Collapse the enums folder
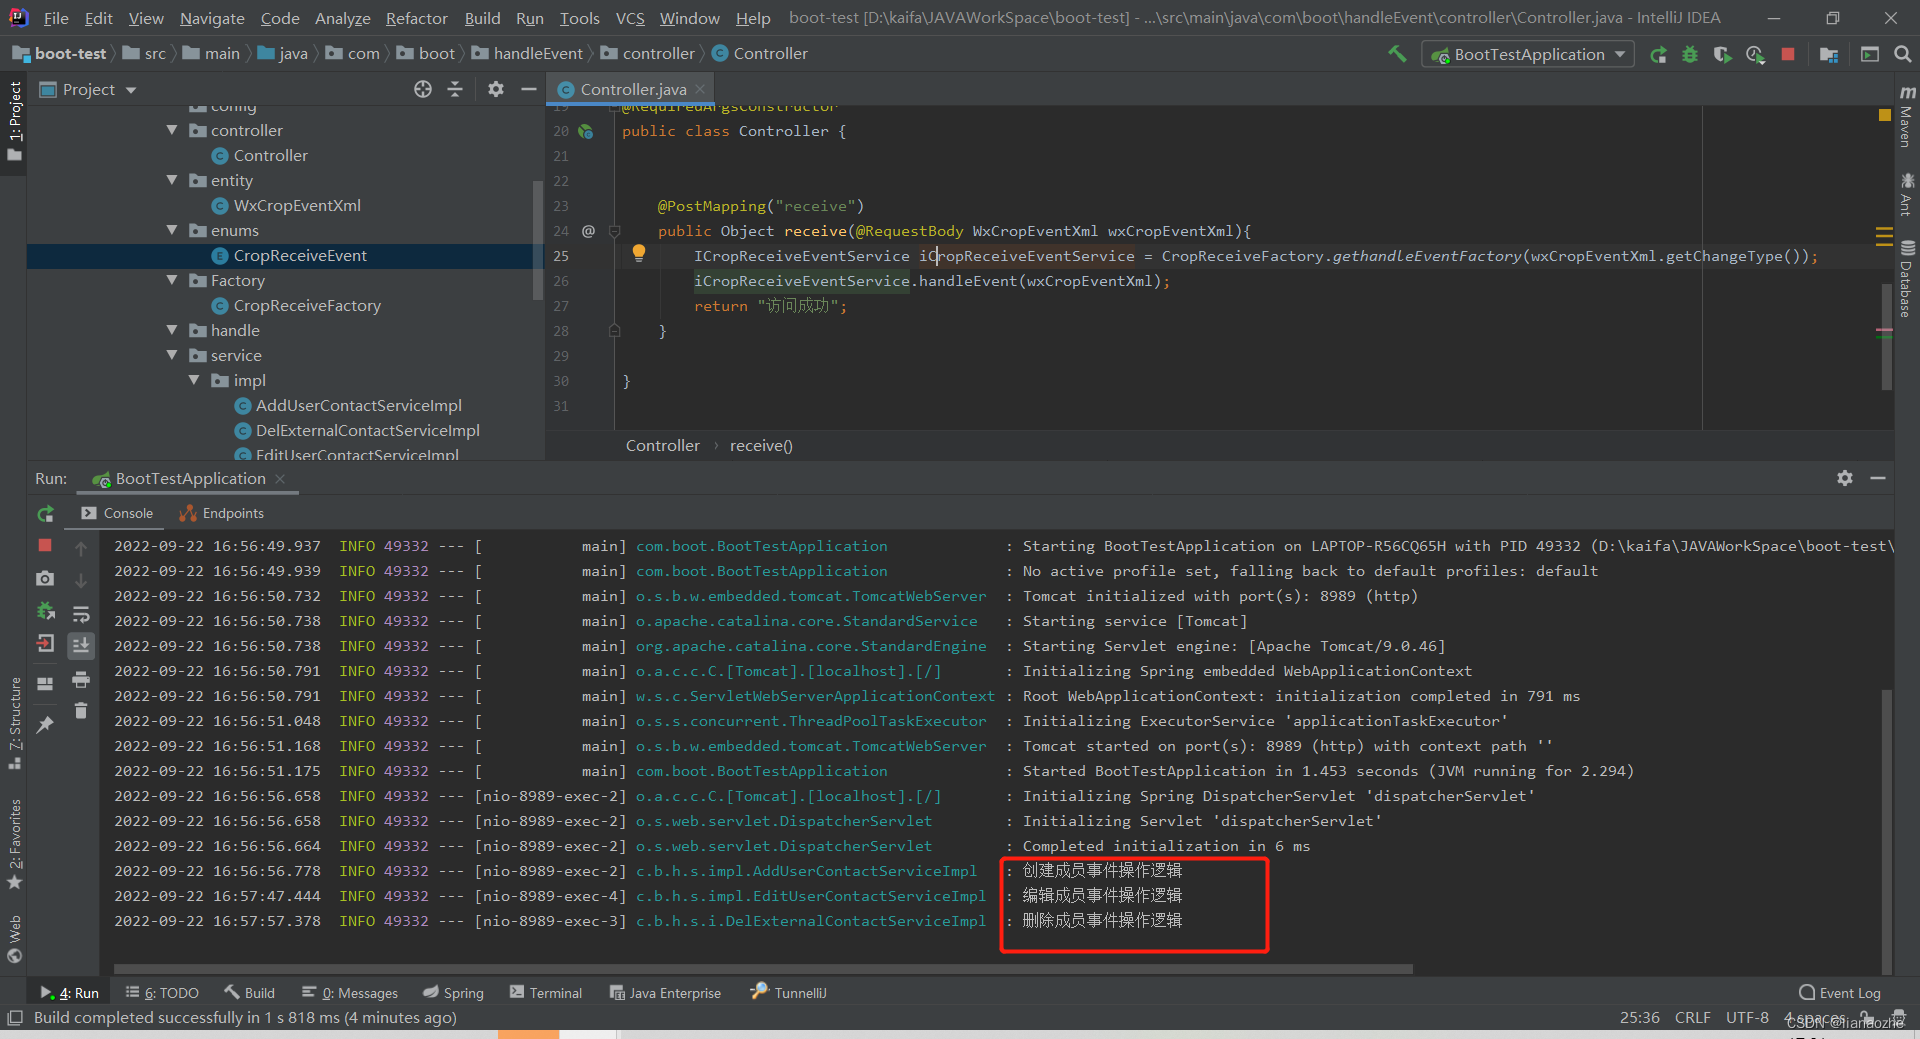 pyautogui.click(x=172, y=230)
